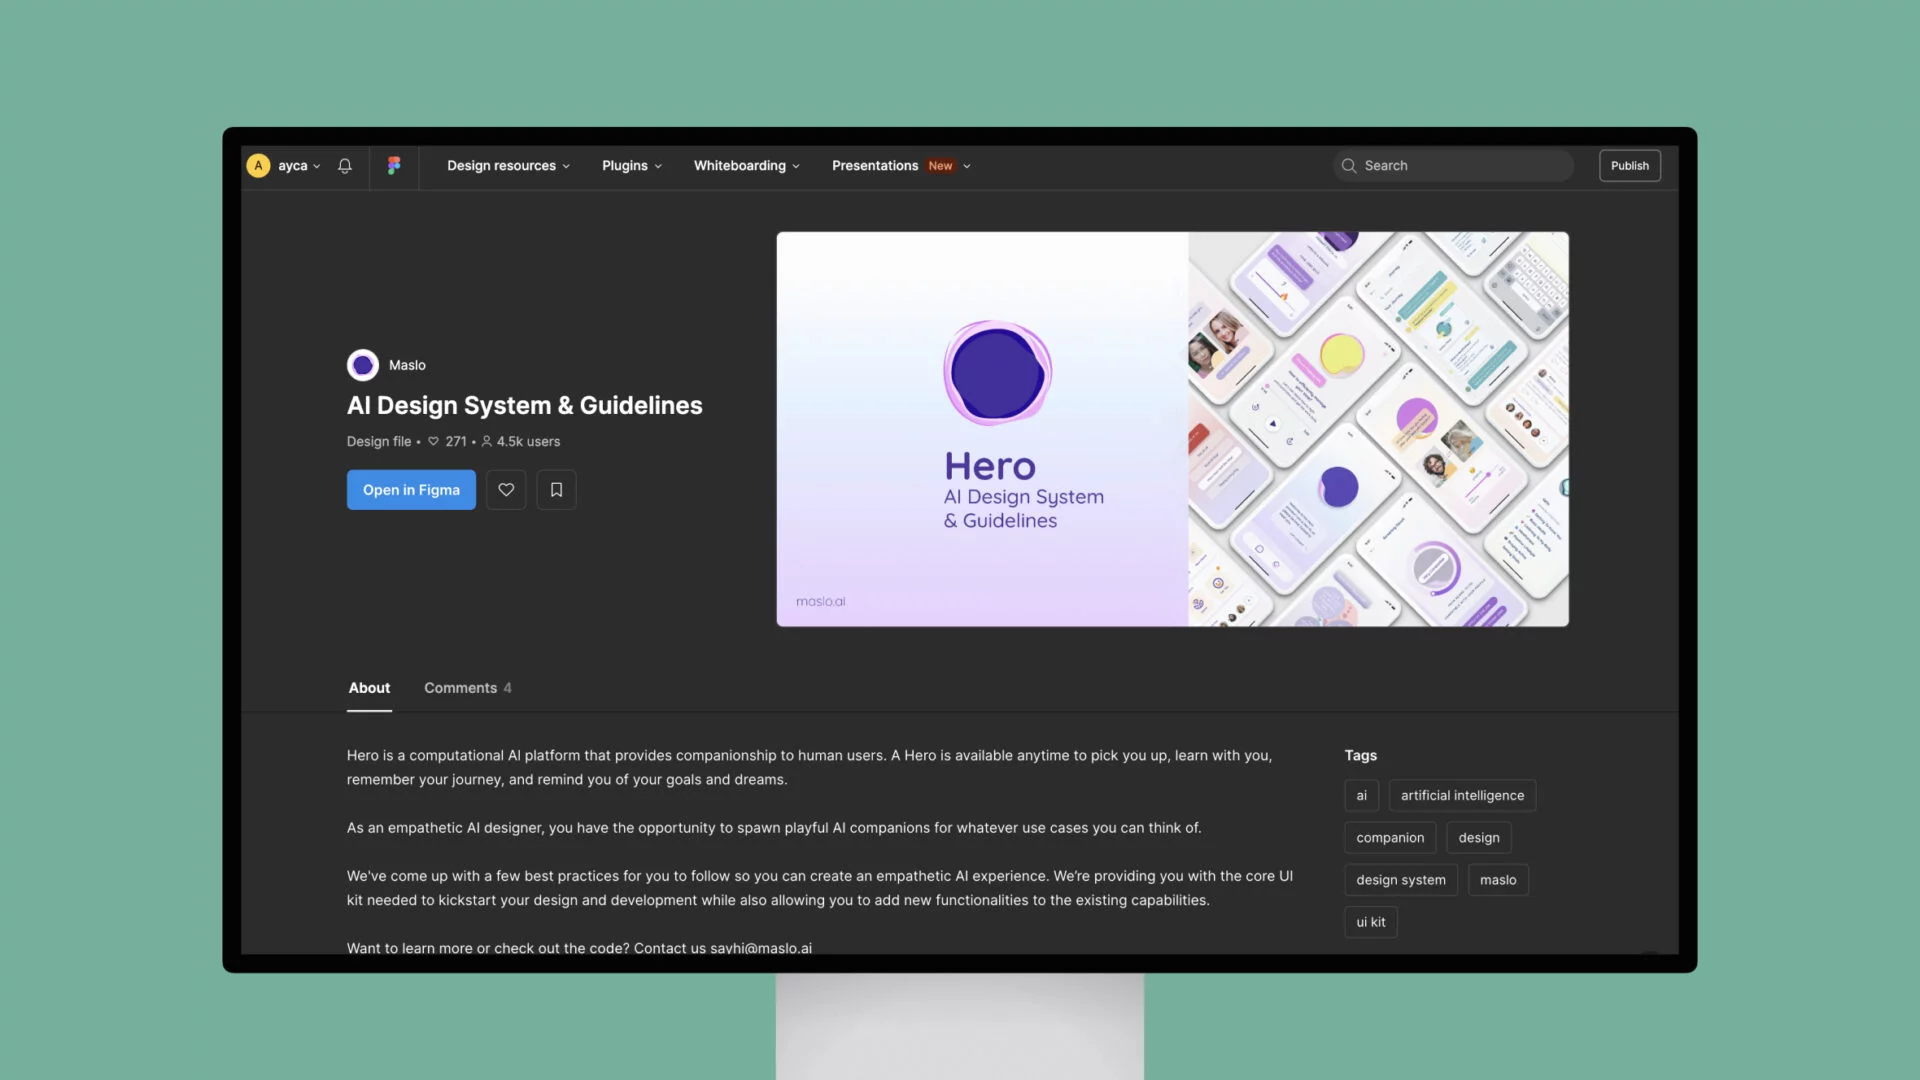The height and width of the screenshot is (1080, 1920).
Task: Click the Hero design system thumbnail
Action: coord(1172,429)
